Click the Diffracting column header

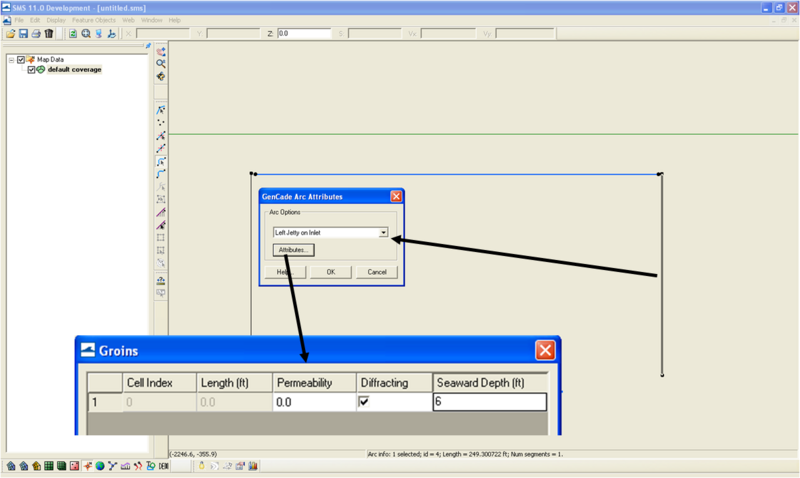click(x=394, y=383)
